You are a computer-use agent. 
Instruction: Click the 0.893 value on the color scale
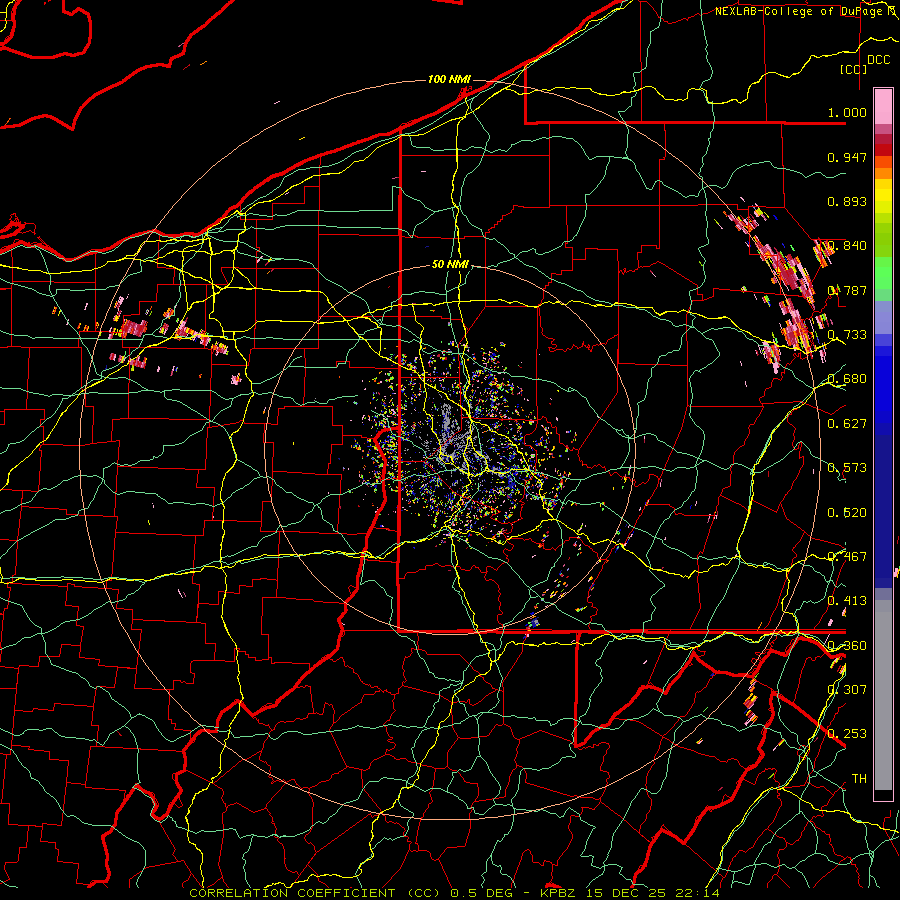[x=847, y=201]
